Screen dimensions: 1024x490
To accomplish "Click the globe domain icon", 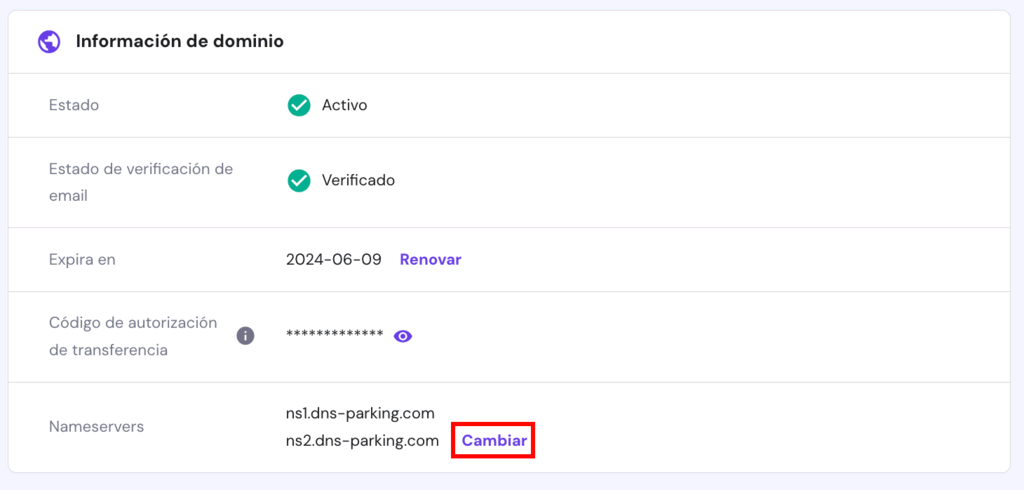I will (x=48, y=42).
